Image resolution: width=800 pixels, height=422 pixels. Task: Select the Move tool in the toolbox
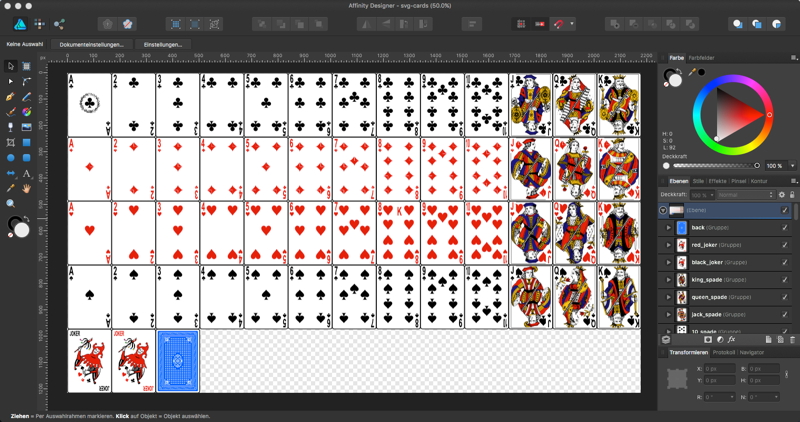click(x=11, y=67)
